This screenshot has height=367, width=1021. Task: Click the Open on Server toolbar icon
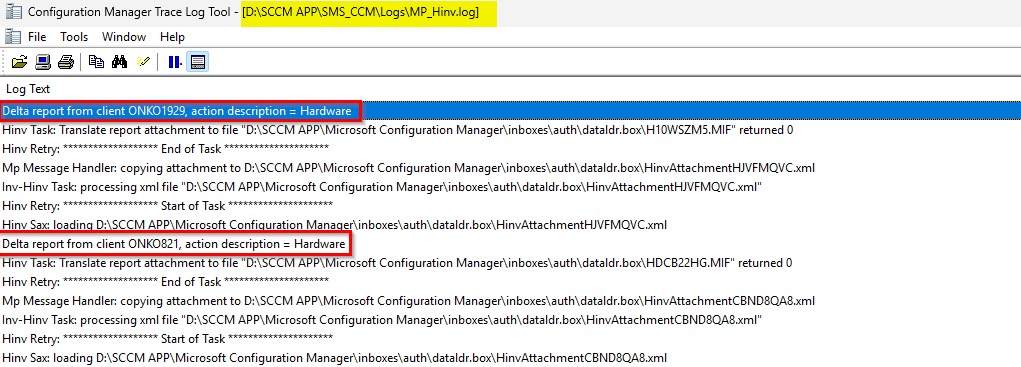coord(43,62)
